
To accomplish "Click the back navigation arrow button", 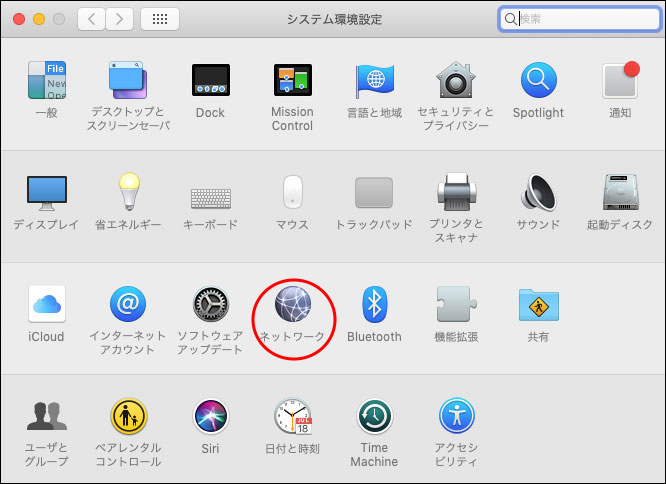I will coord(91,19).
